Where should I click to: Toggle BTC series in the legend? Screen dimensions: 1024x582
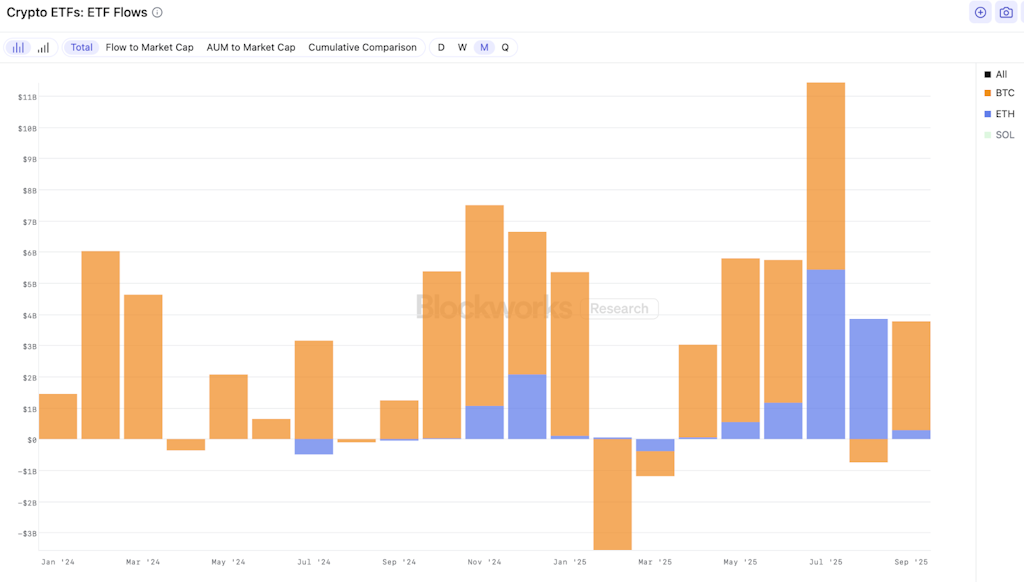tap(1004, 93)
